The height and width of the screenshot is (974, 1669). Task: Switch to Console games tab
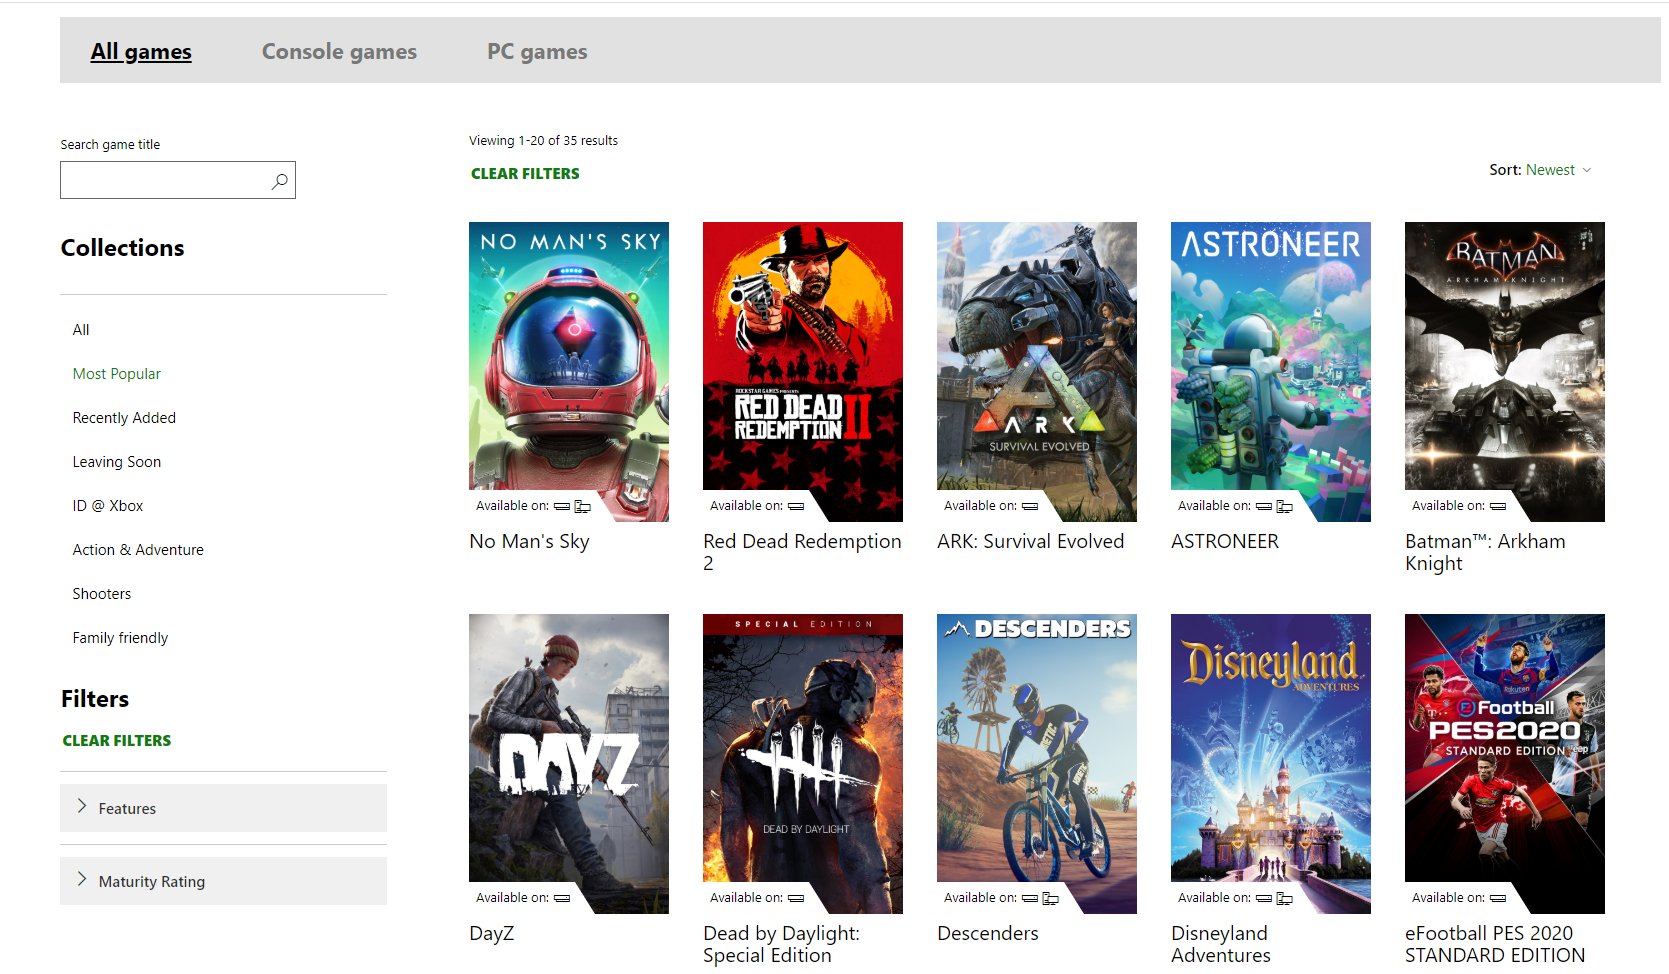tap(339, 51)
